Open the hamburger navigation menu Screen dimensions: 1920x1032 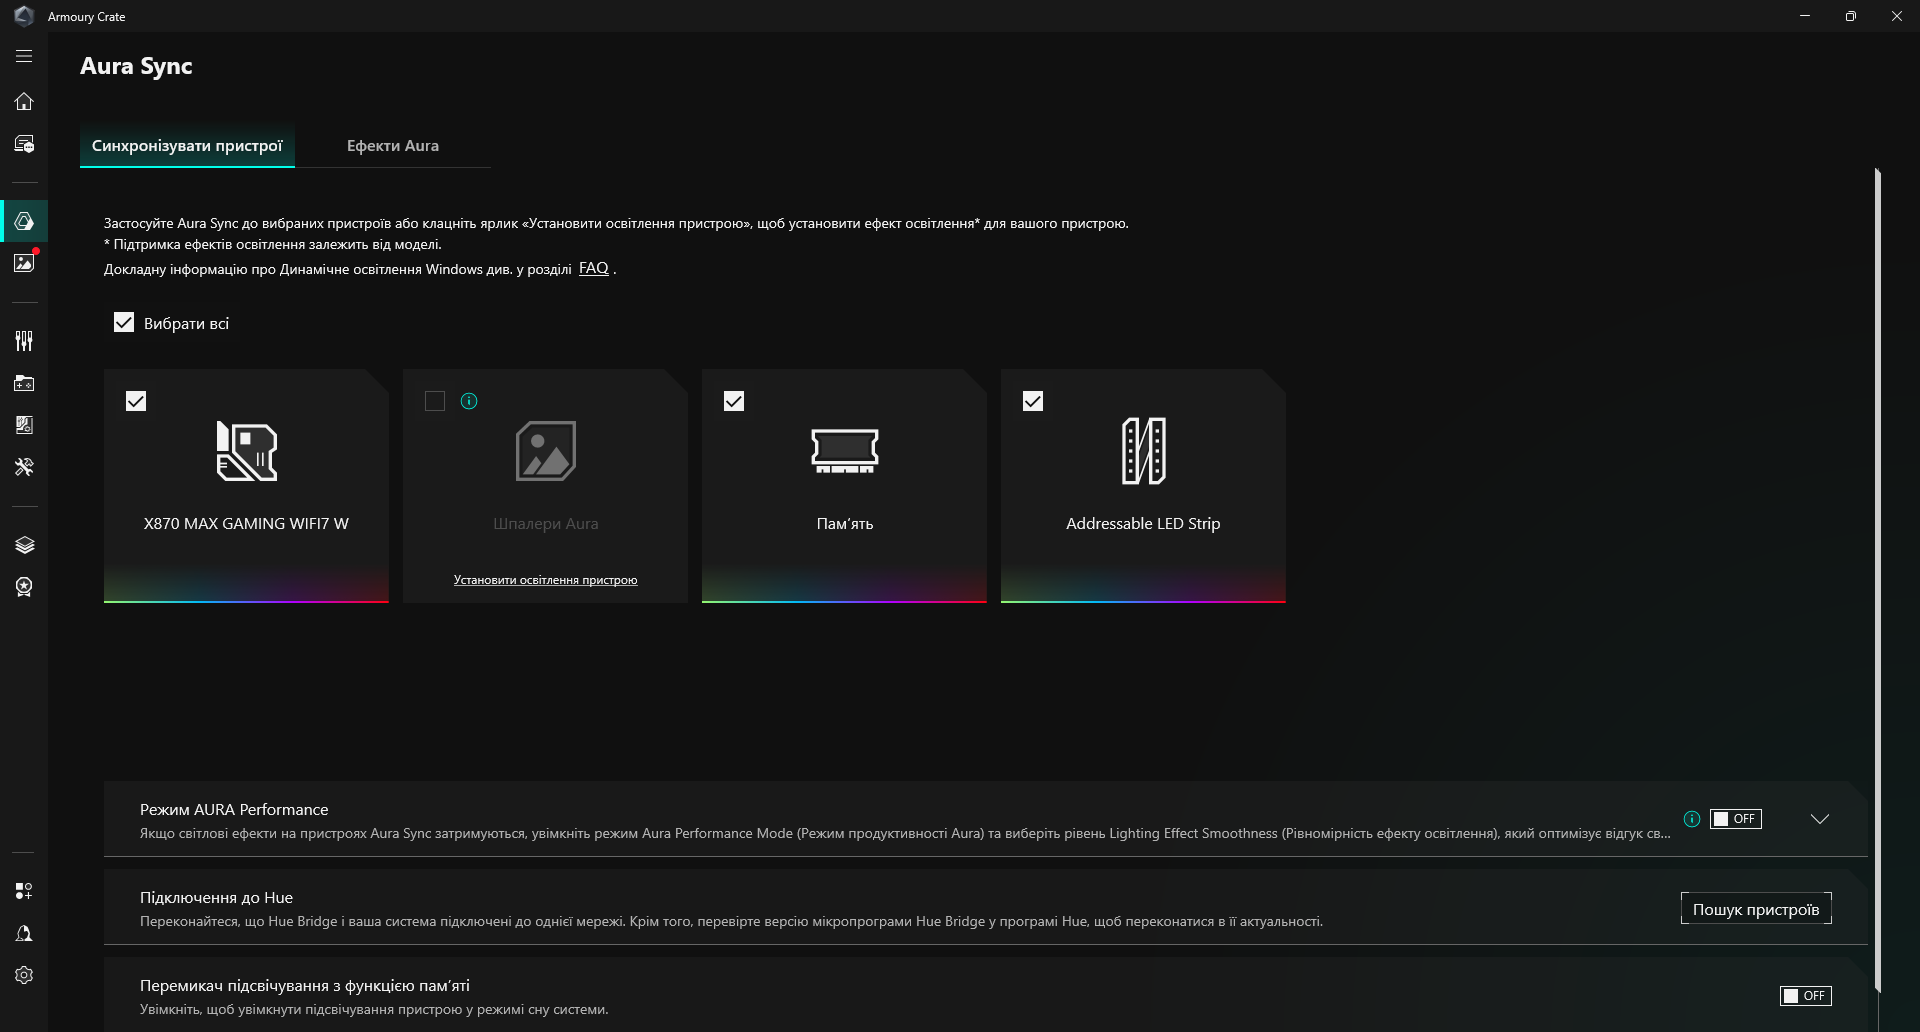click(24, 57)
